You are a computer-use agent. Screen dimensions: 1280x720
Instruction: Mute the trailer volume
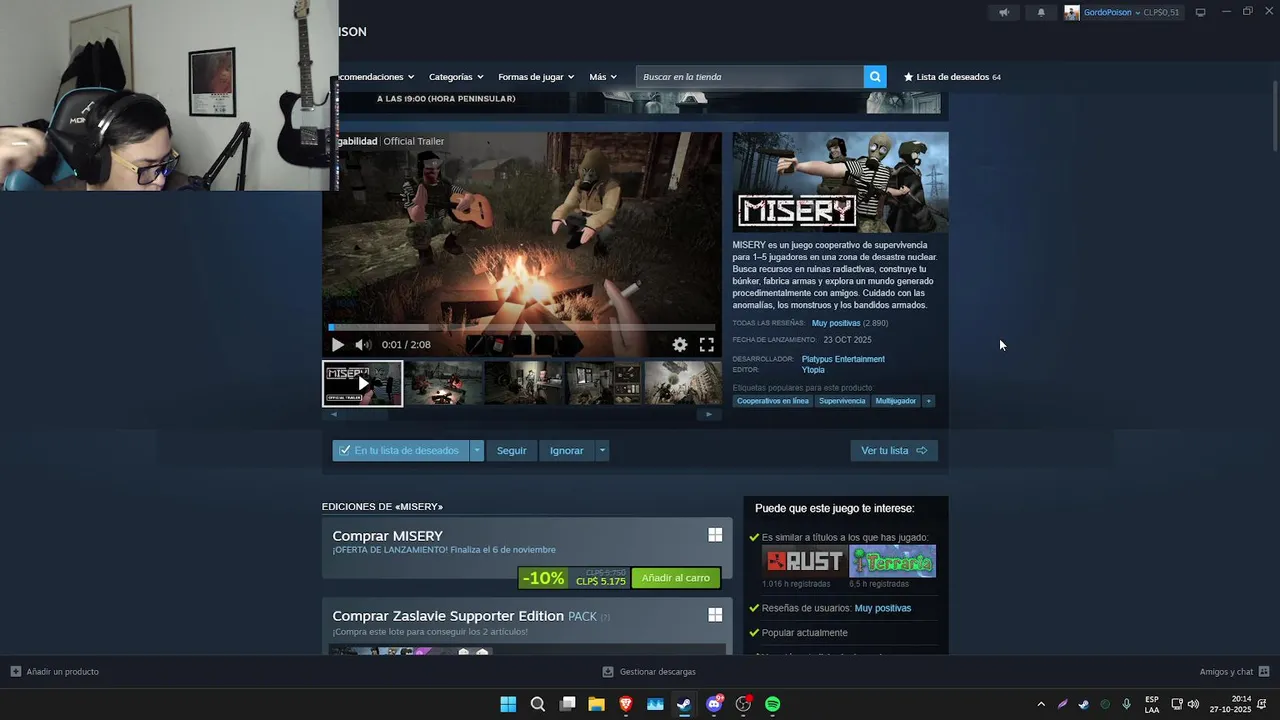point(362,344)
